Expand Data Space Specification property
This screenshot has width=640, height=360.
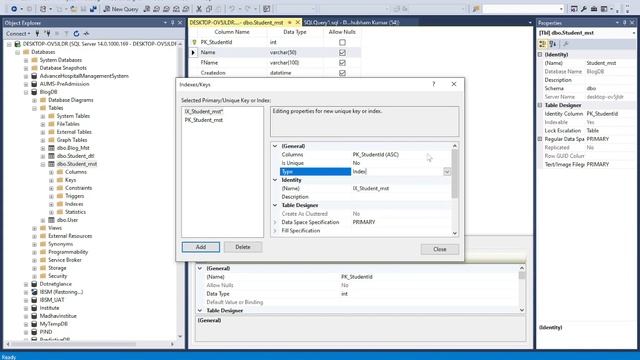point(275,222)
